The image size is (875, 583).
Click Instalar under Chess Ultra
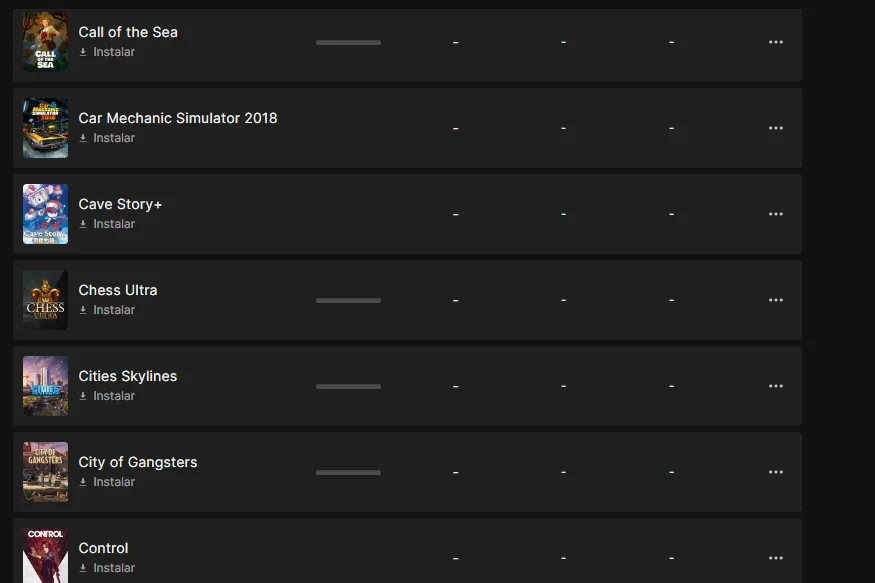click(114, 310)
